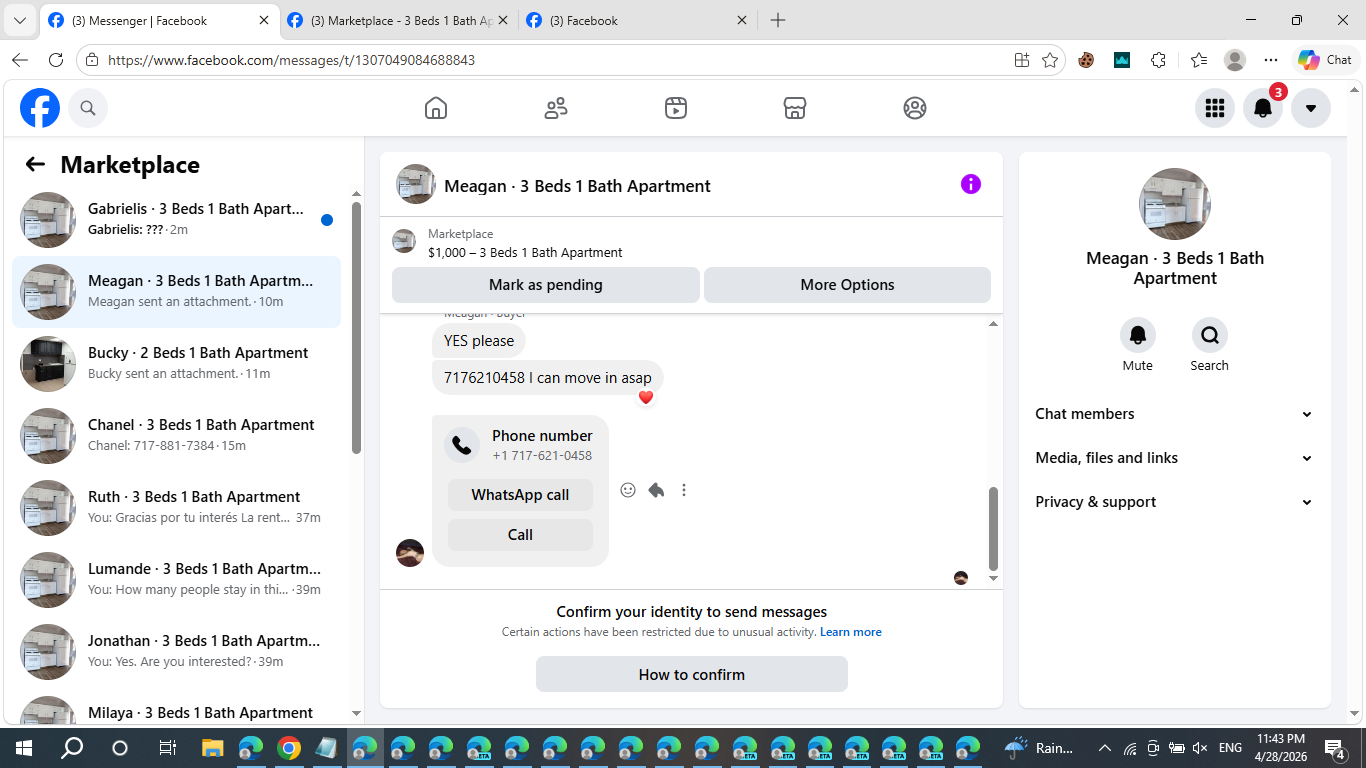The image size is (1366, 768).
Task: Search in the Meagan conversation
Action: 1210,335
